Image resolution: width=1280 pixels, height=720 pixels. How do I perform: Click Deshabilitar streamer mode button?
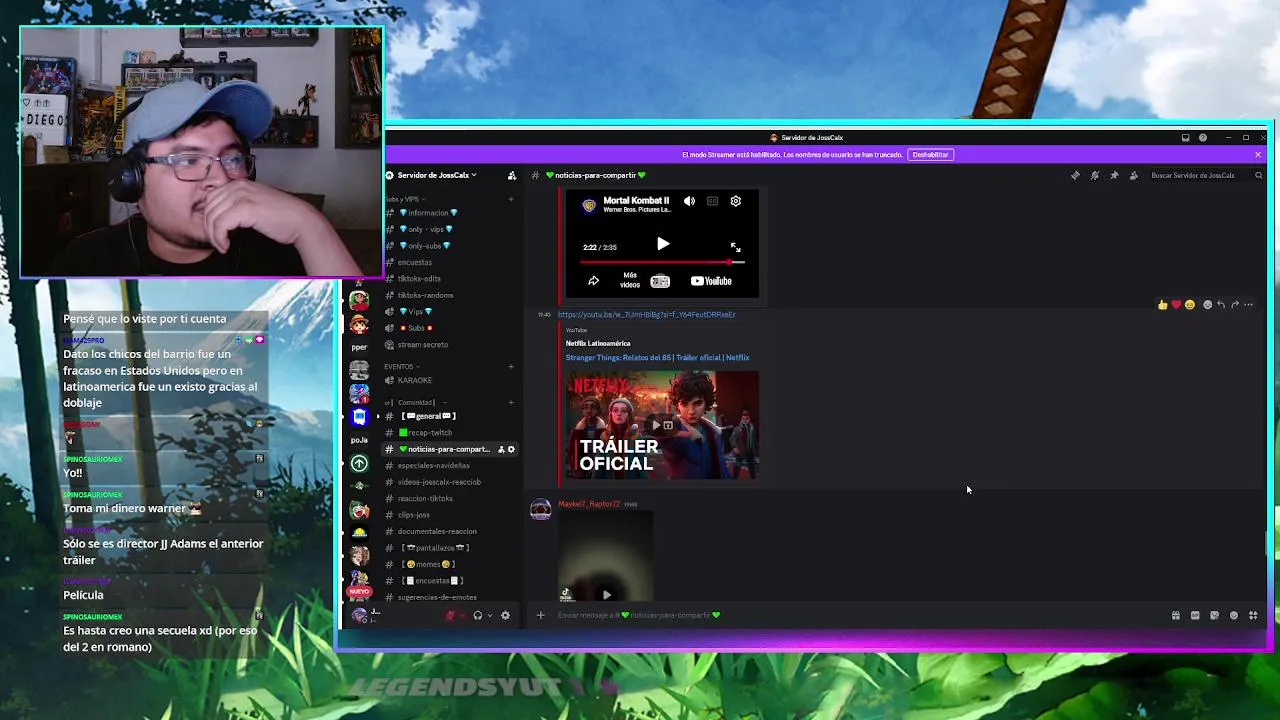point(930,155)
